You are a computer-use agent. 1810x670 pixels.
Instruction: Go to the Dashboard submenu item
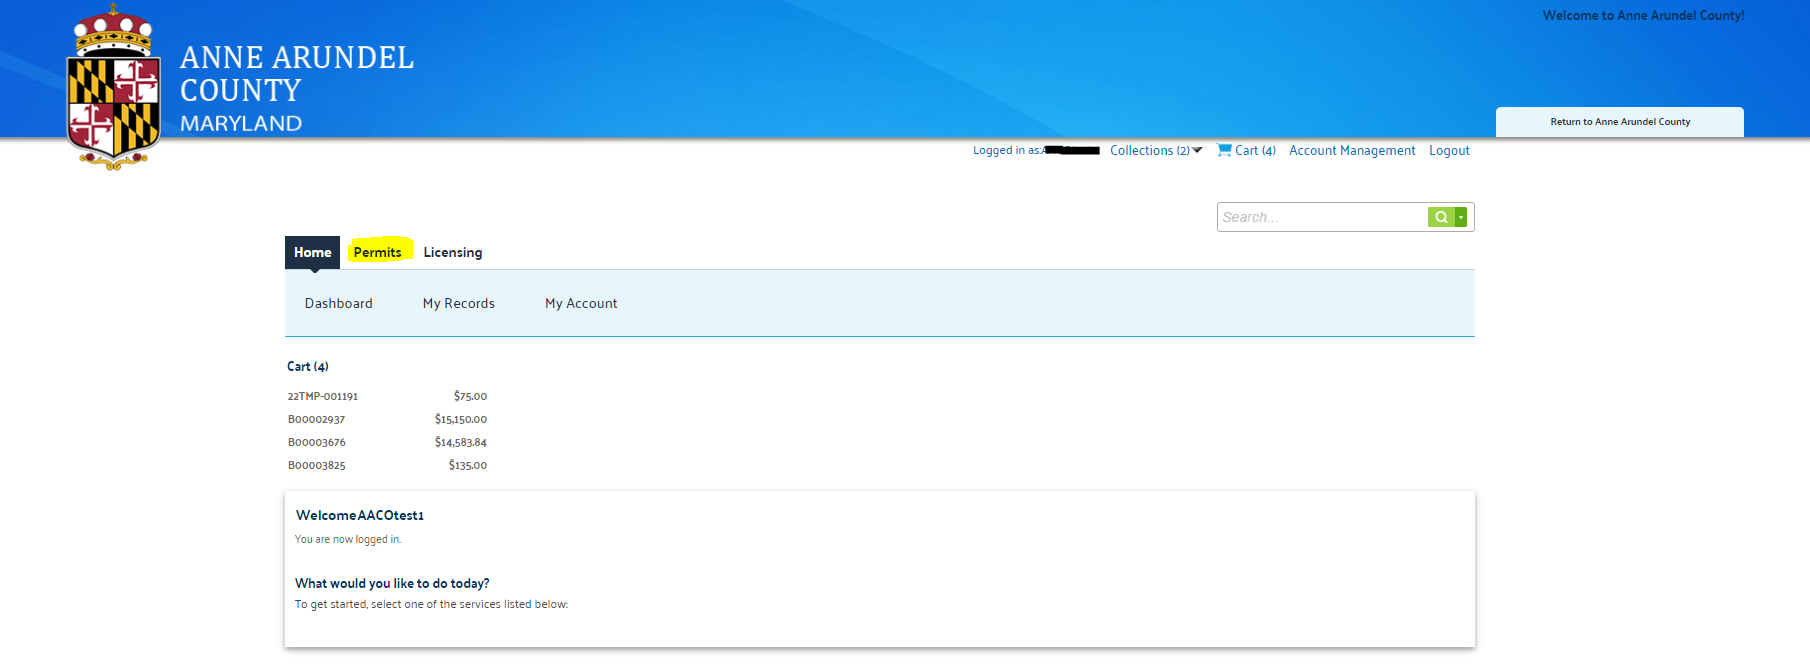(338, 303)
